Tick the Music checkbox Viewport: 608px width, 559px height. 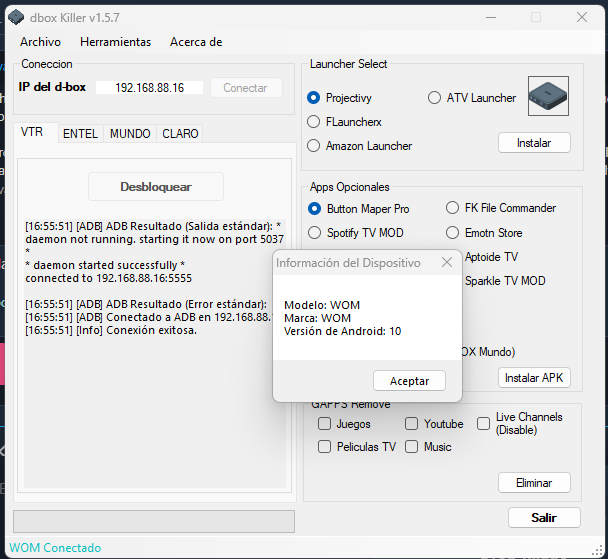click(x=411, y=447)
